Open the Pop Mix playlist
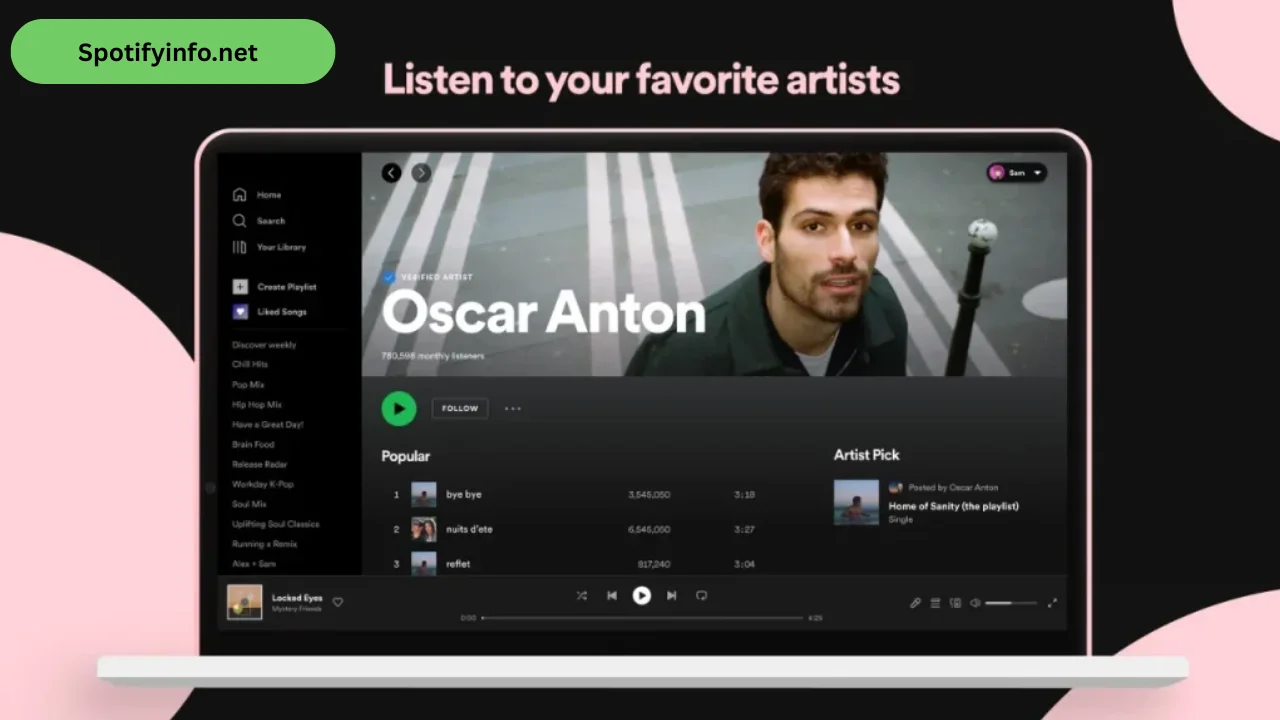Viewport: 1280px width, 720px height. coord(248,385)
